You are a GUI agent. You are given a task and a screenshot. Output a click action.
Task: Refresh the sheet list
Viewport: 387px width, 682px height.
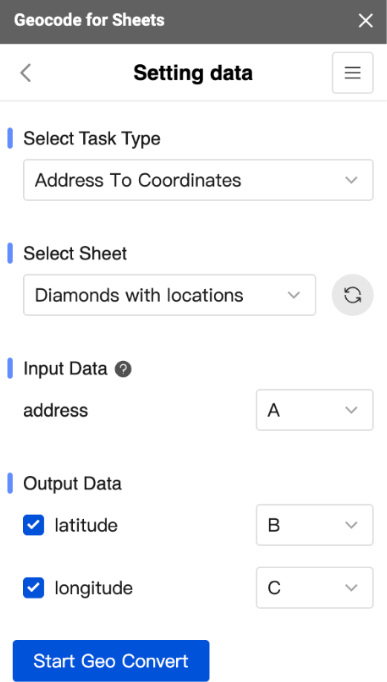353,295
